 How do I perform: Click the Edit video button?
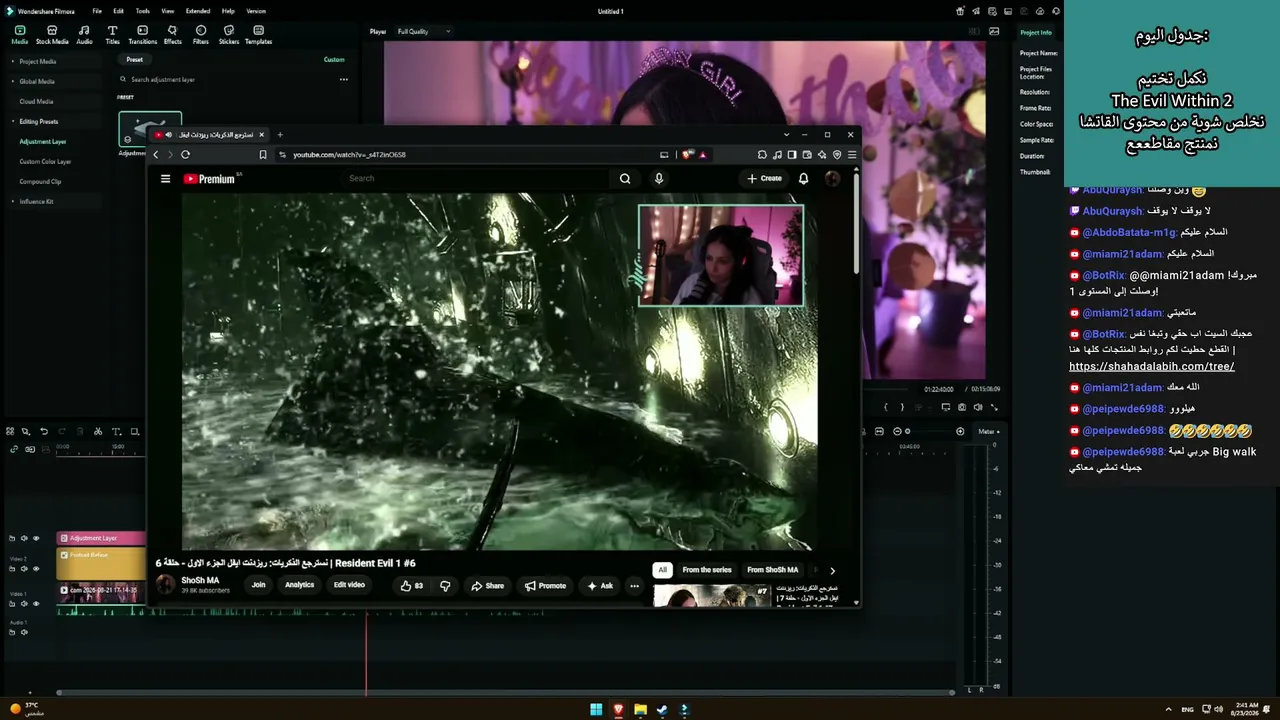[349, 585]
